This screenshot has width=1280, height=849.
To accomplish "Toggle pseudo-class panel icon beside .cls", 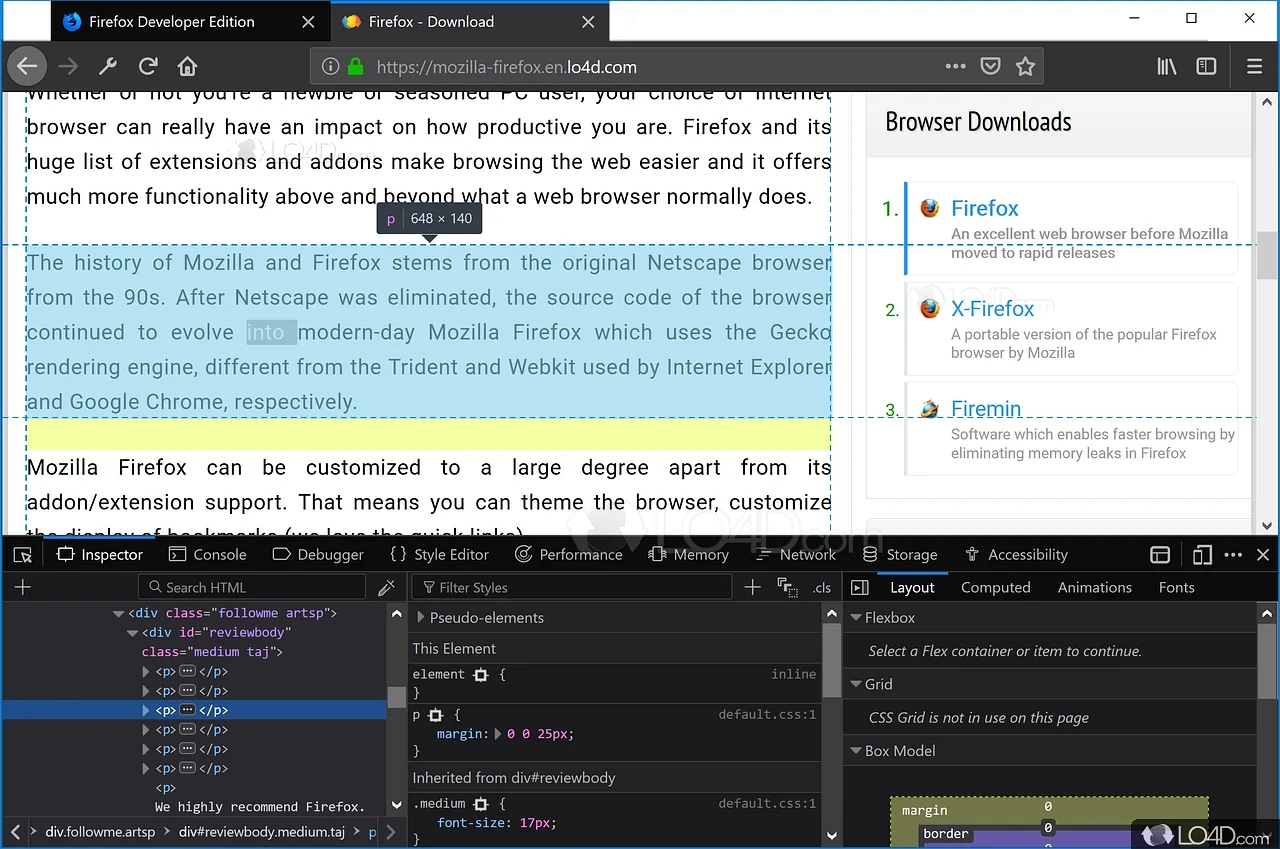I will pyautogui.click(x=787, y=588).
